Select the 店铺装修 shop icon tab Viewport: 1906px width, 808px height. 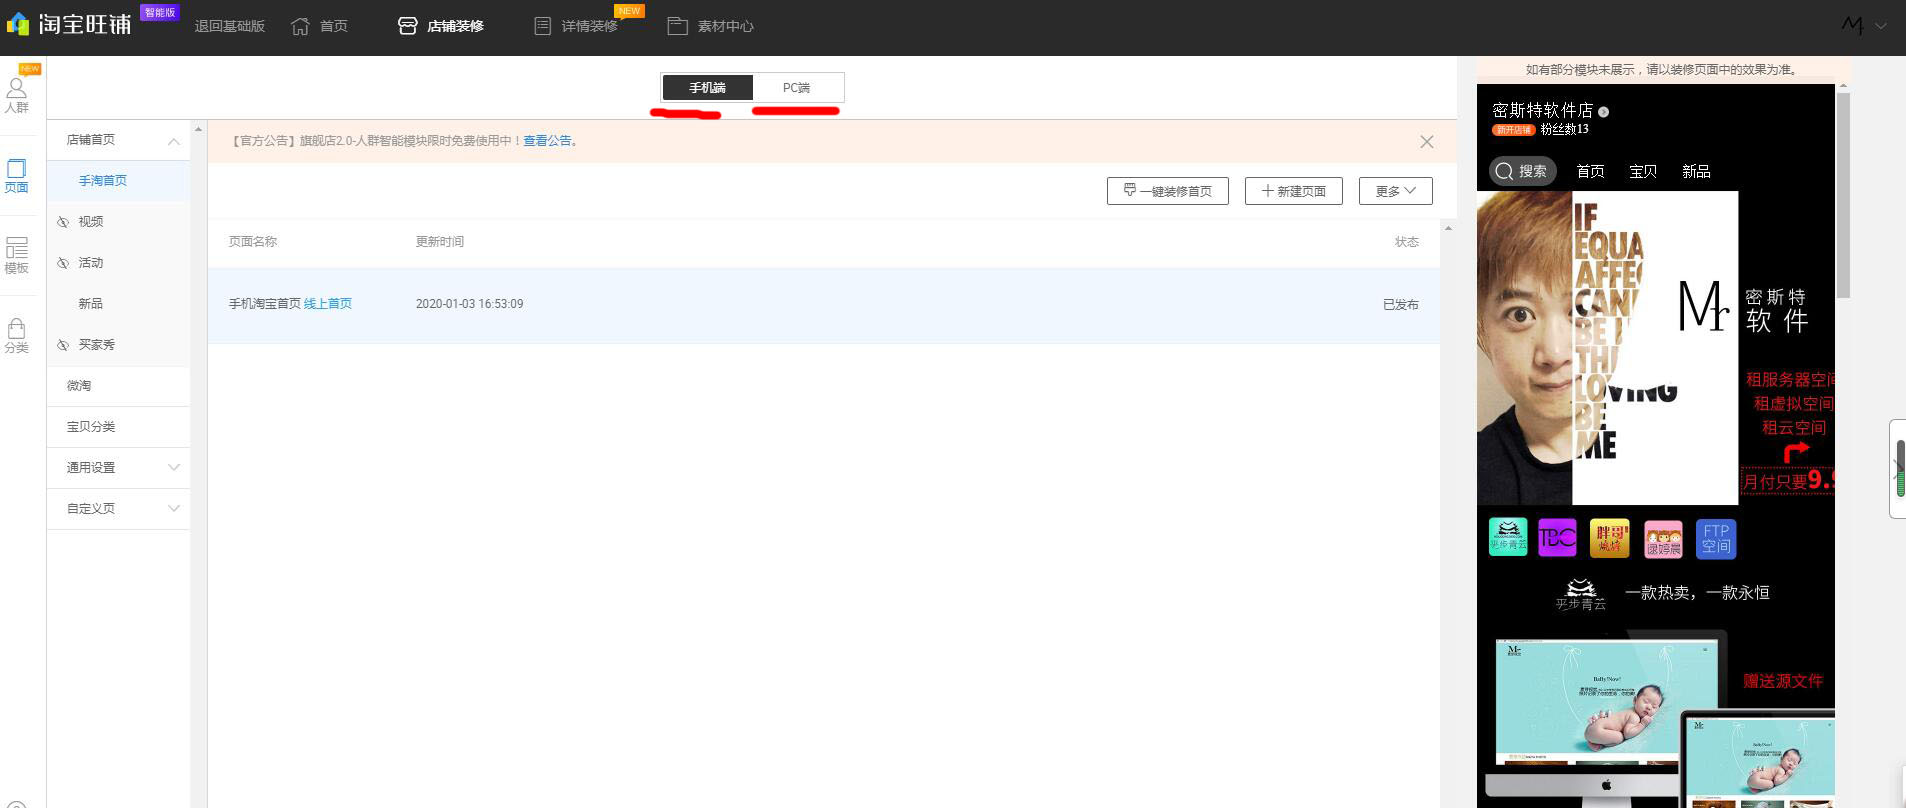point(407,26)
